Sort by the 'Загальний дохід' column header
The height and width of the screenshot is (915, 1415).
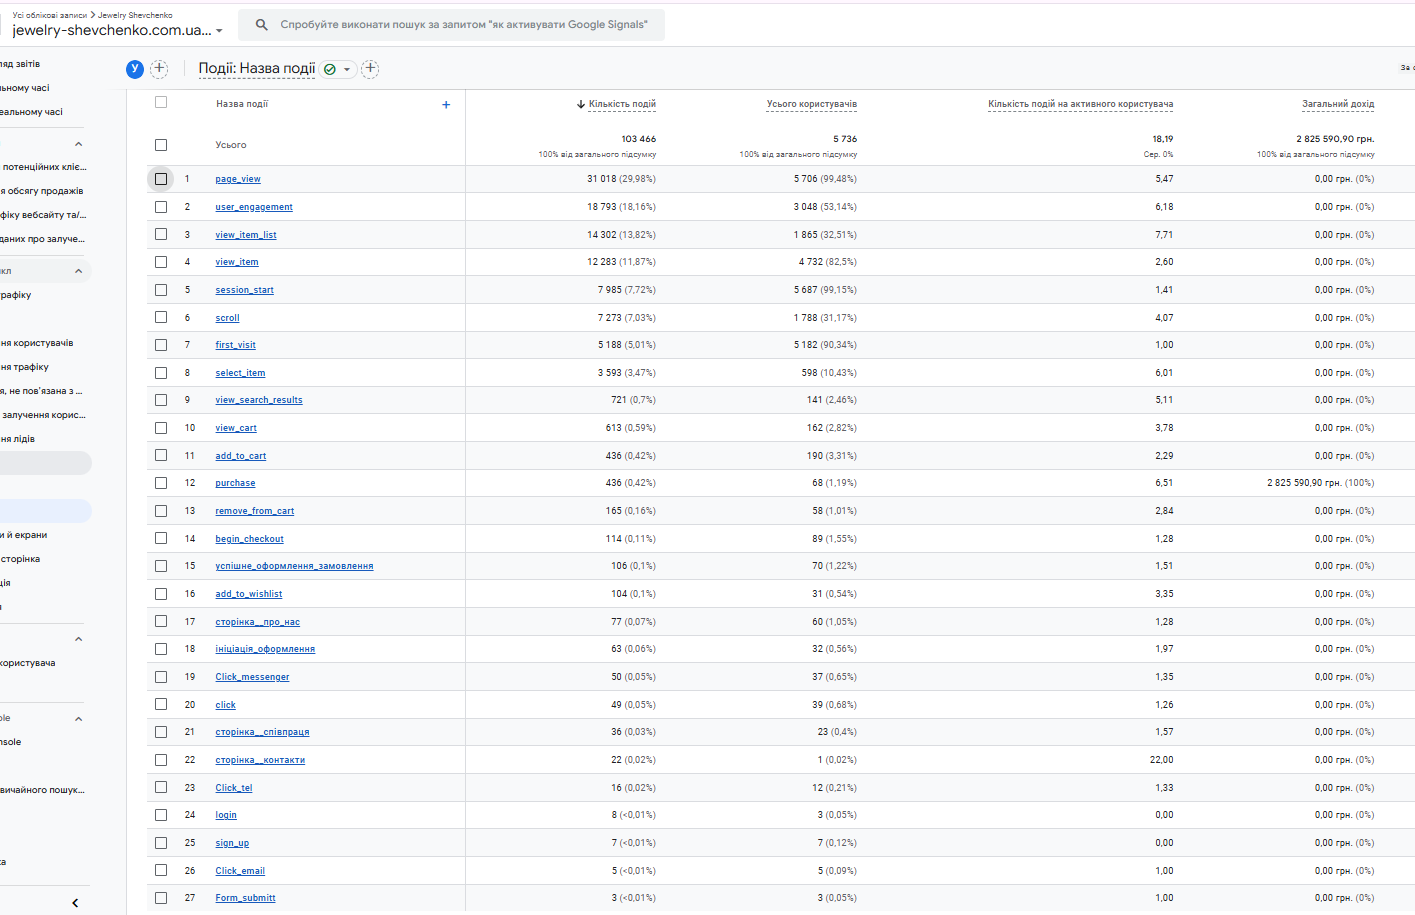[x=1337, y=104]
